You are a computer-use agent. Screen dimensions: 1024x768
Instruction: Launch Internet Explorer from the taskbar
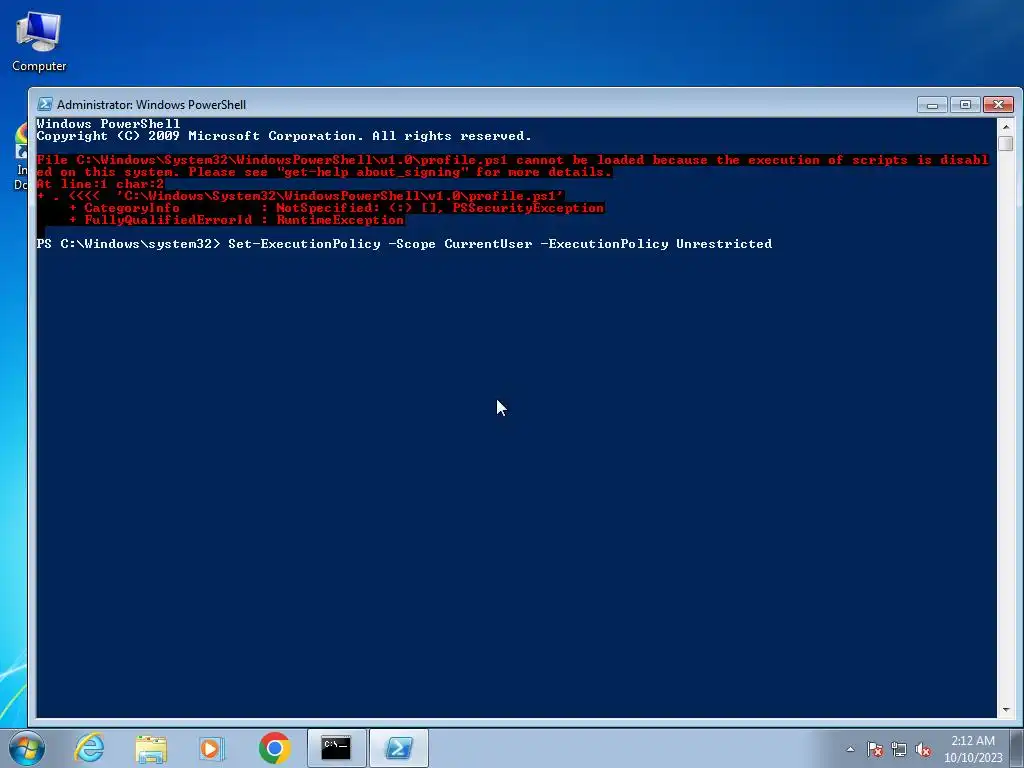coord(89,748)
